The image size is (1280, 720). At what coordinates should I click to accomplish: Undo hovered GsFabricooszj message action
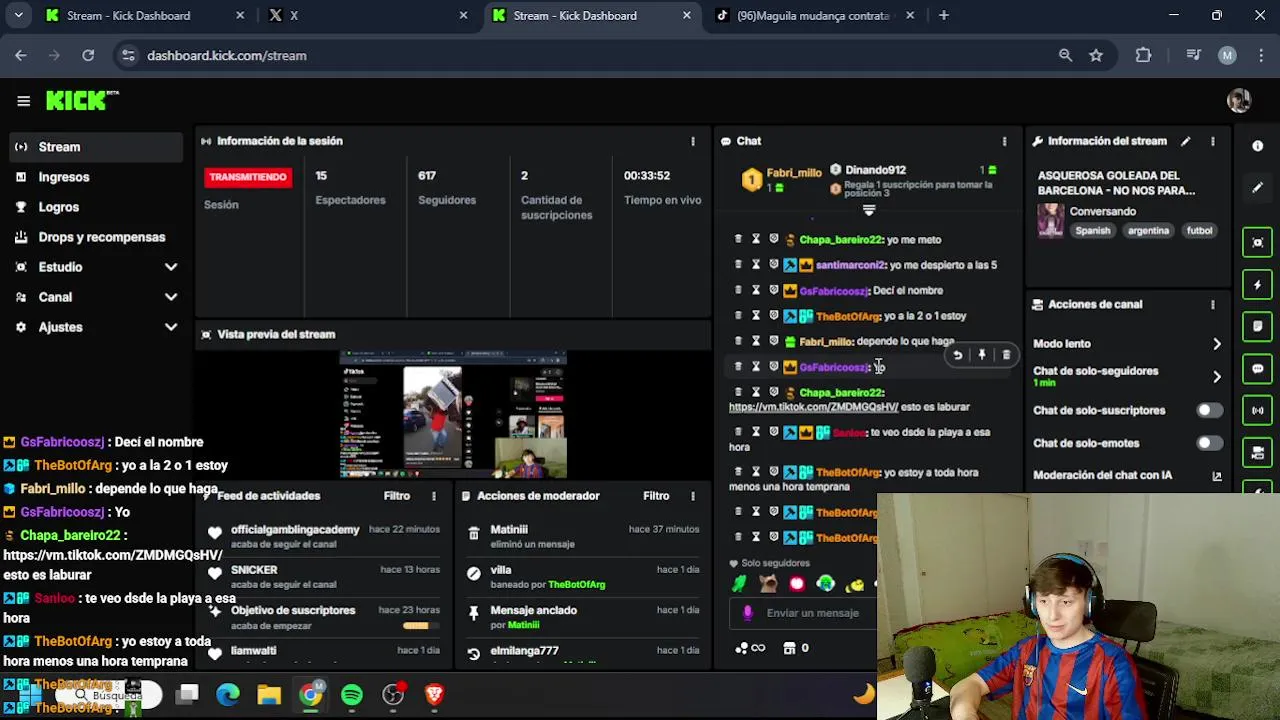coord(958,355)
